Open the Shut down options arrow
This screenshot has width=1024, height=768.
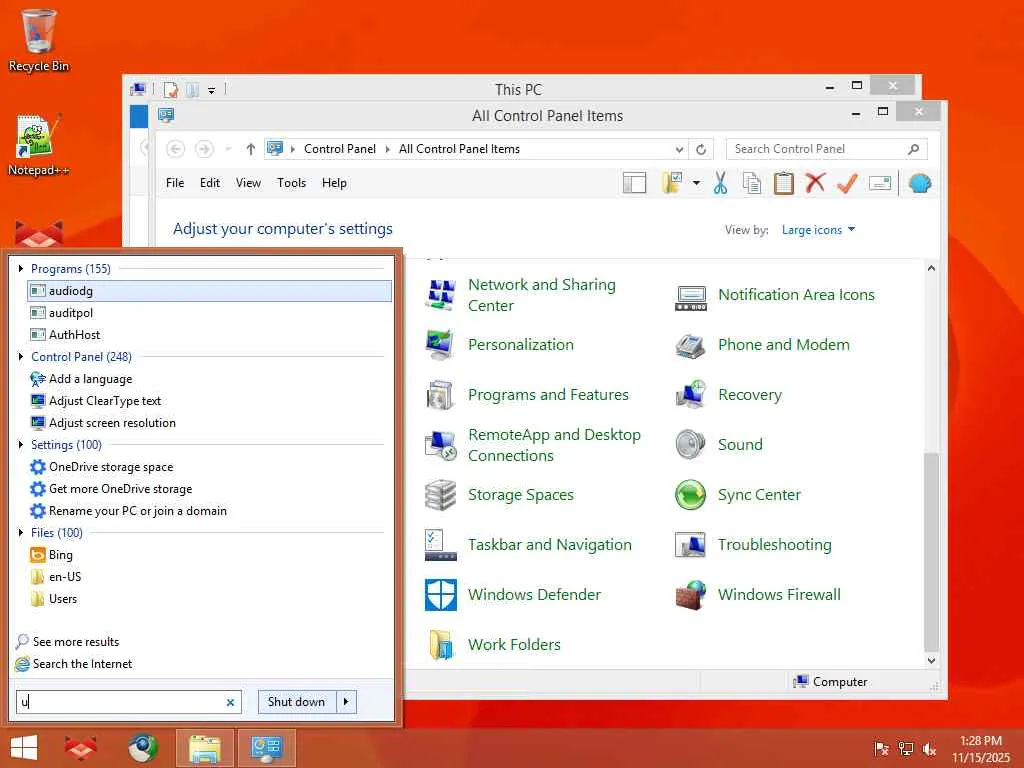tap(346, 702)
